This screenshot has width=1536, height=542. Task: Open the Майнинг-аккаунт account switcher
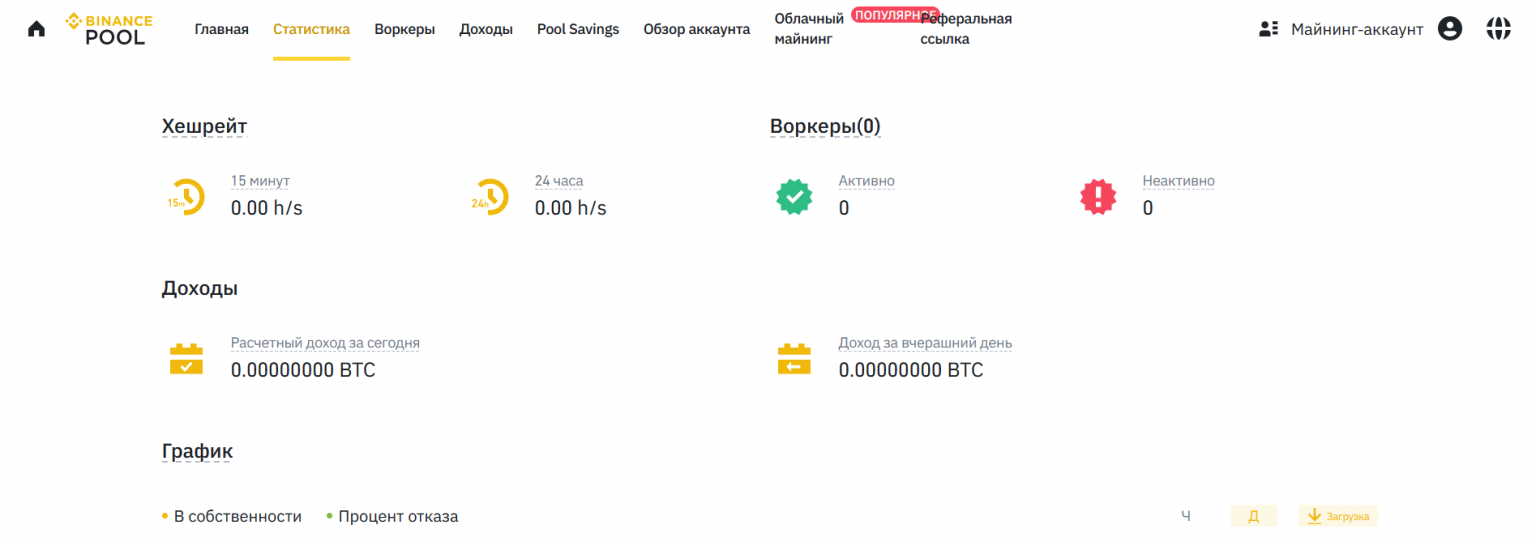coord(1341,29)
